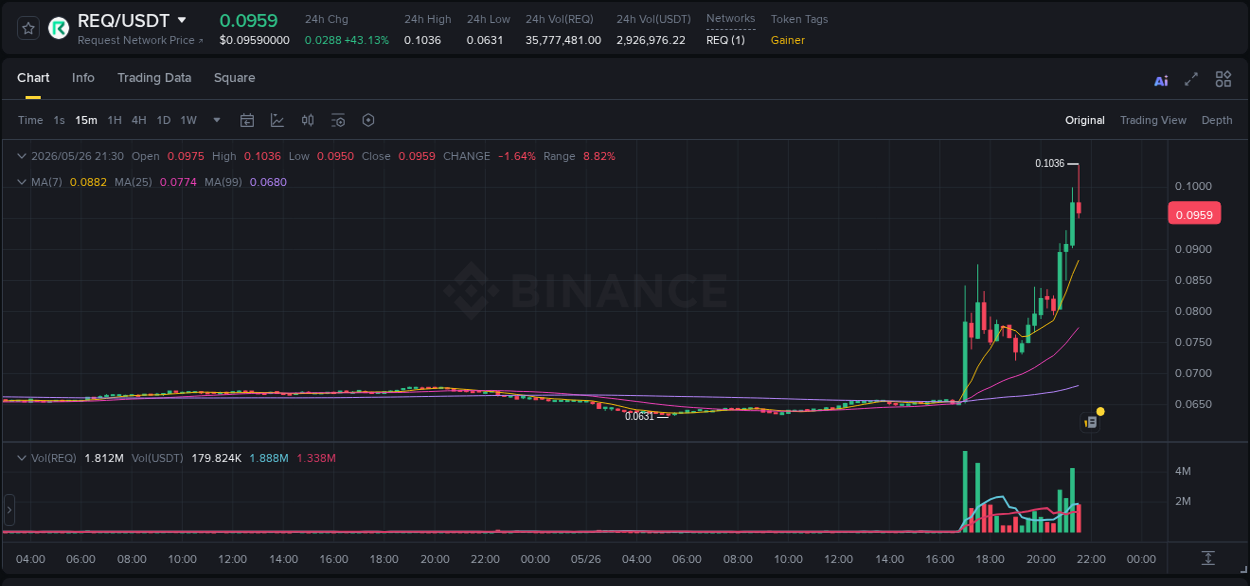Select the 4H interval
The width and height of the screenshot is (1250, 586).
[139, 120]
